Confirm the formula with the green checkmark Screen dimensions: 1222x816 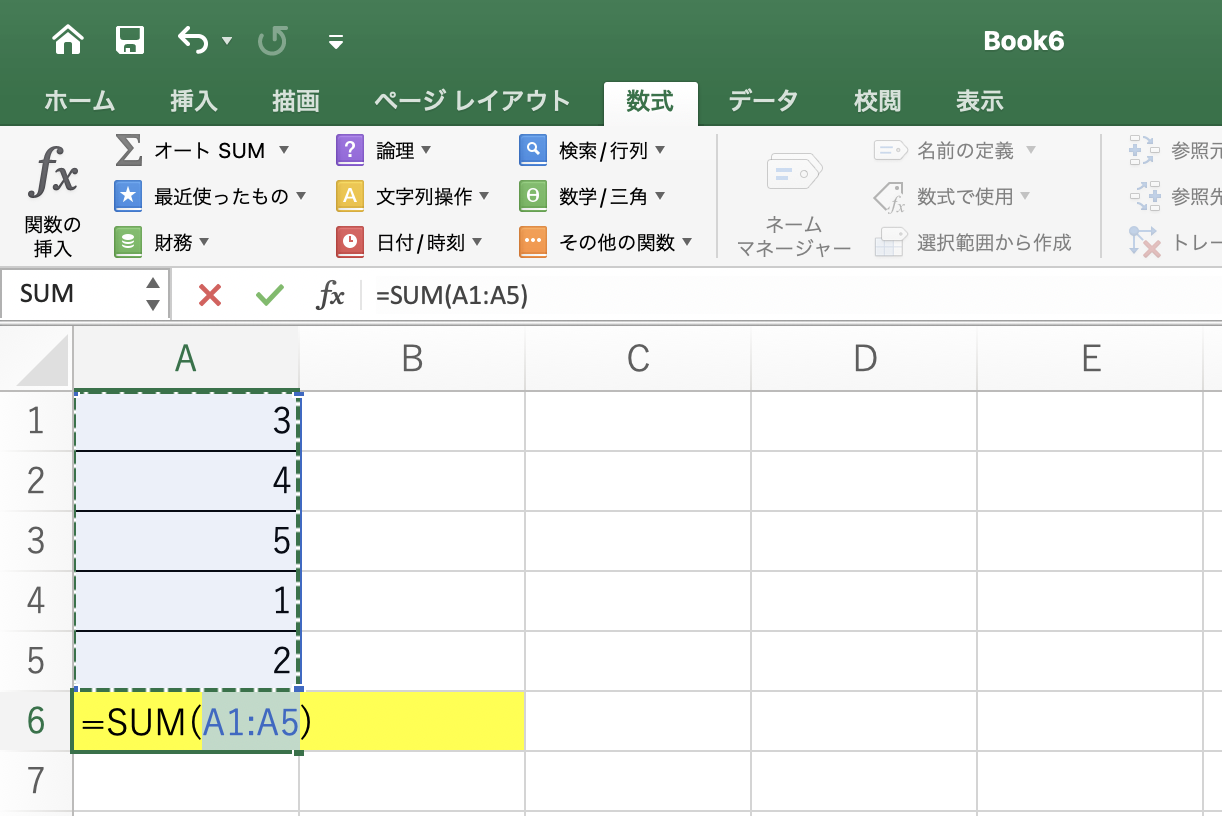[269, 294]
